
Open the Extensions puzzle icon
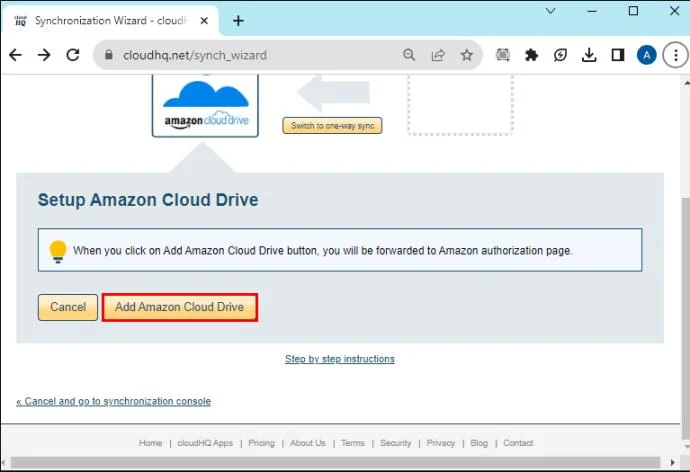point(531,55)
